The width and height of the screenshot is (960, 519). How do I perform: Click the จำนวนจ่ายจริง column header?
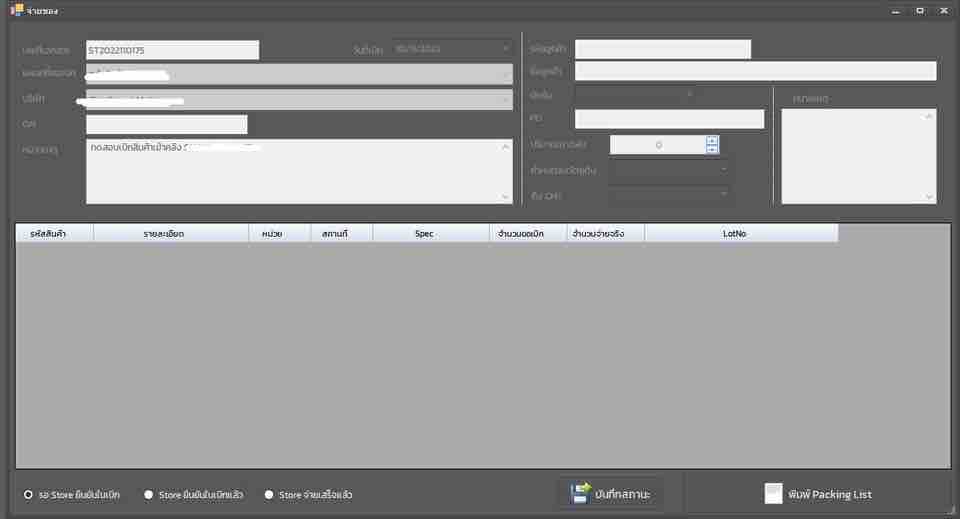[x=606, y=233]
